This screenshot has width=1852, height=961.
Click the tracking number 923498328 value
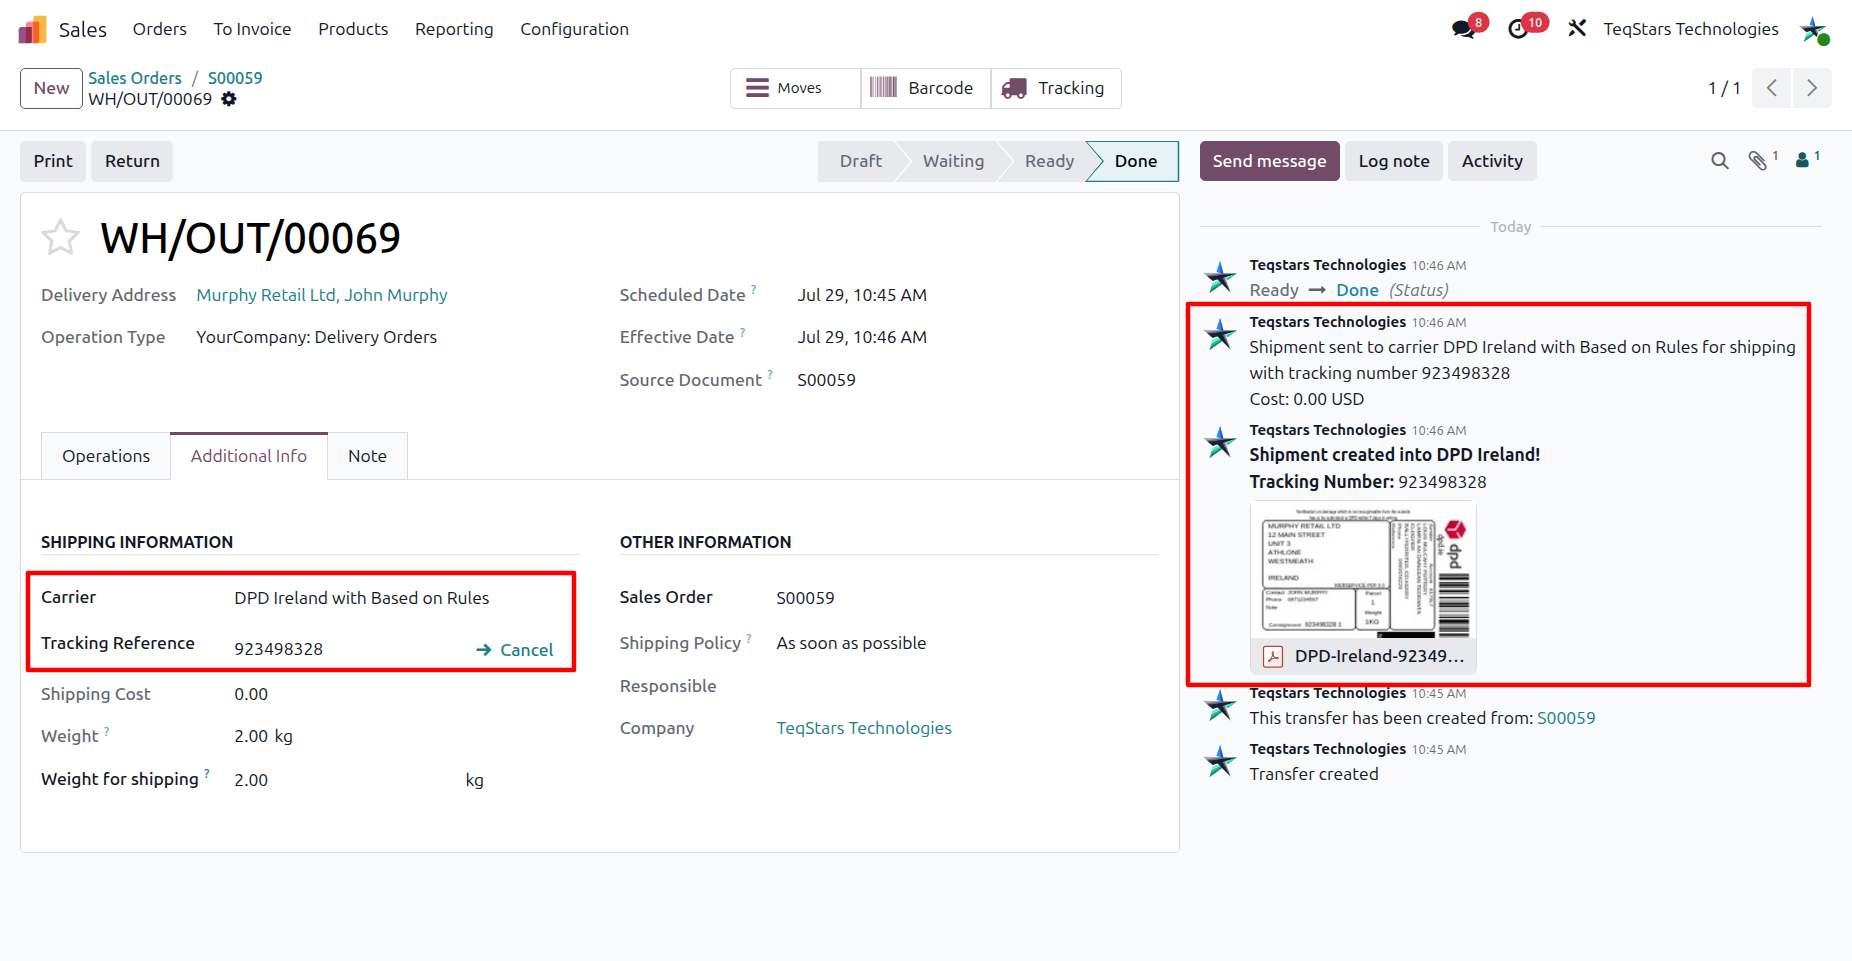click(279, 649)
